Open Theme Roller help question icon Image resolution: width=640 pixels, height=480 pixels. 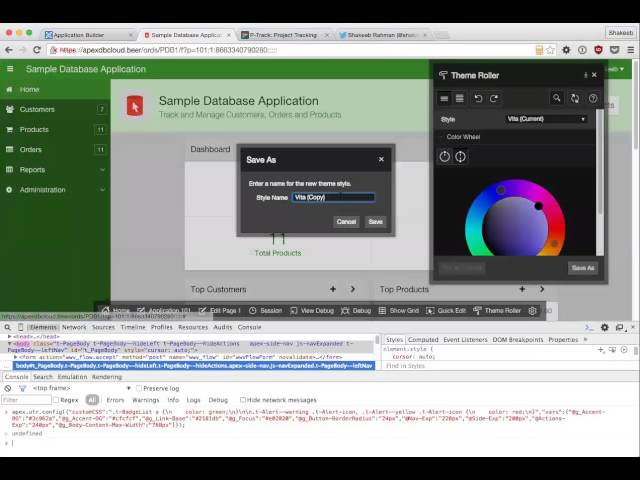(593, 98)
